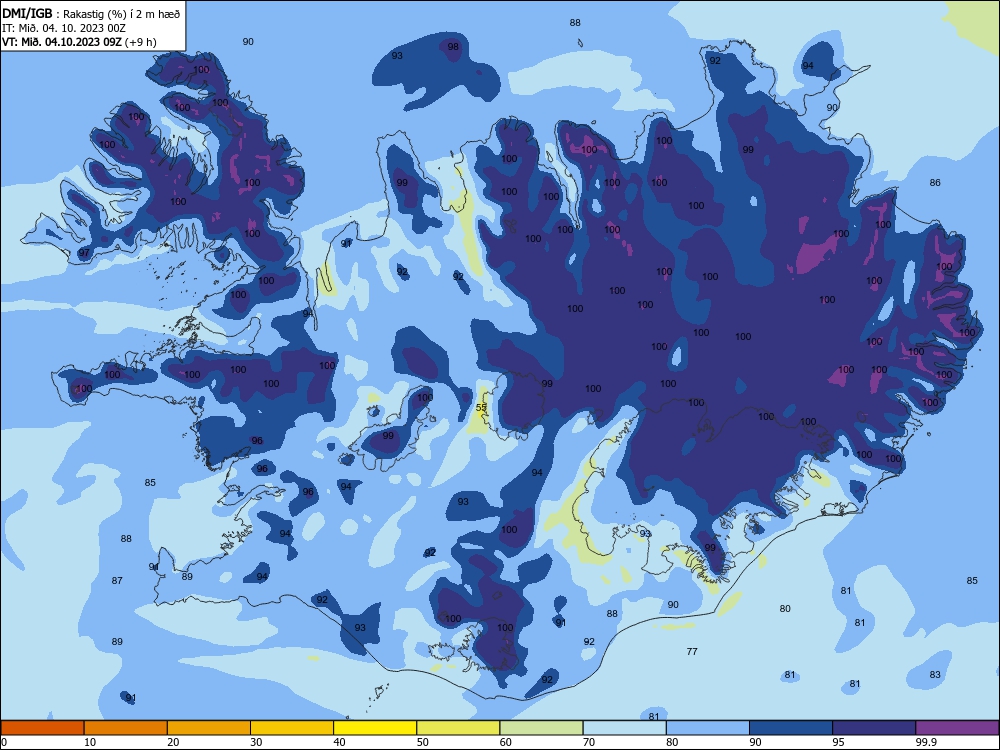This screenshot has width=1000, height=750.
Task: Click the legend tick label '60'
Action: point(506,742)
